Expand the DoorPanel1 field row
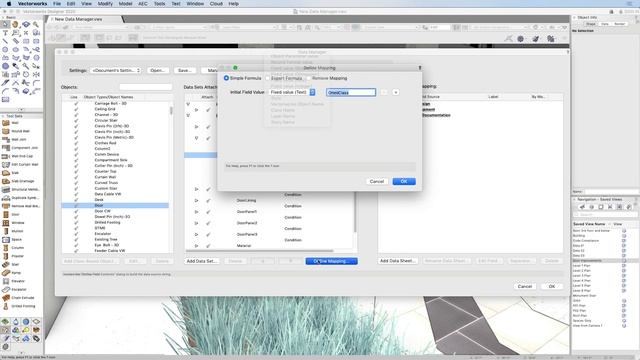Viewport: 640px width, 360px height. (x=196, y=212)
